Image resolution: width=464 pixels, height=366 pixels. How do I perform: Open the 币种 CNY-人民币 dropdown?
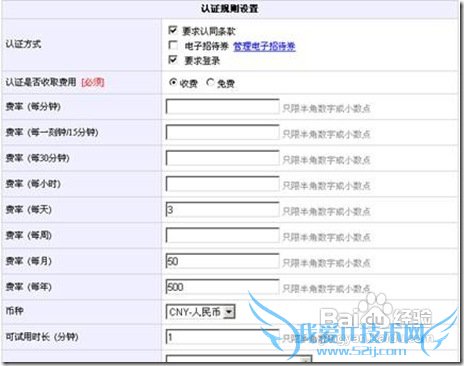(201, 312)
